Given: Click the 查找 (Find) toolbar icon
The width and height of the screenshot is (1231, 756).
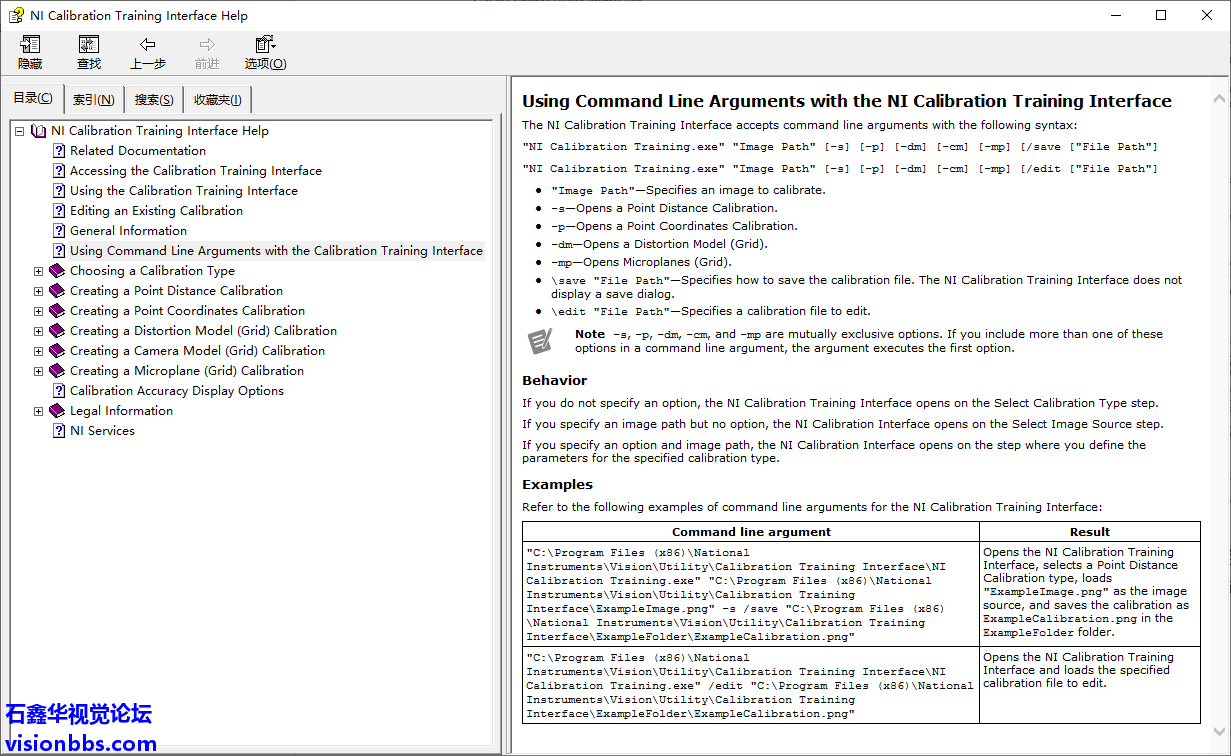Looking at the screenshot, I should pyautogui.click(x=89, y=45).
